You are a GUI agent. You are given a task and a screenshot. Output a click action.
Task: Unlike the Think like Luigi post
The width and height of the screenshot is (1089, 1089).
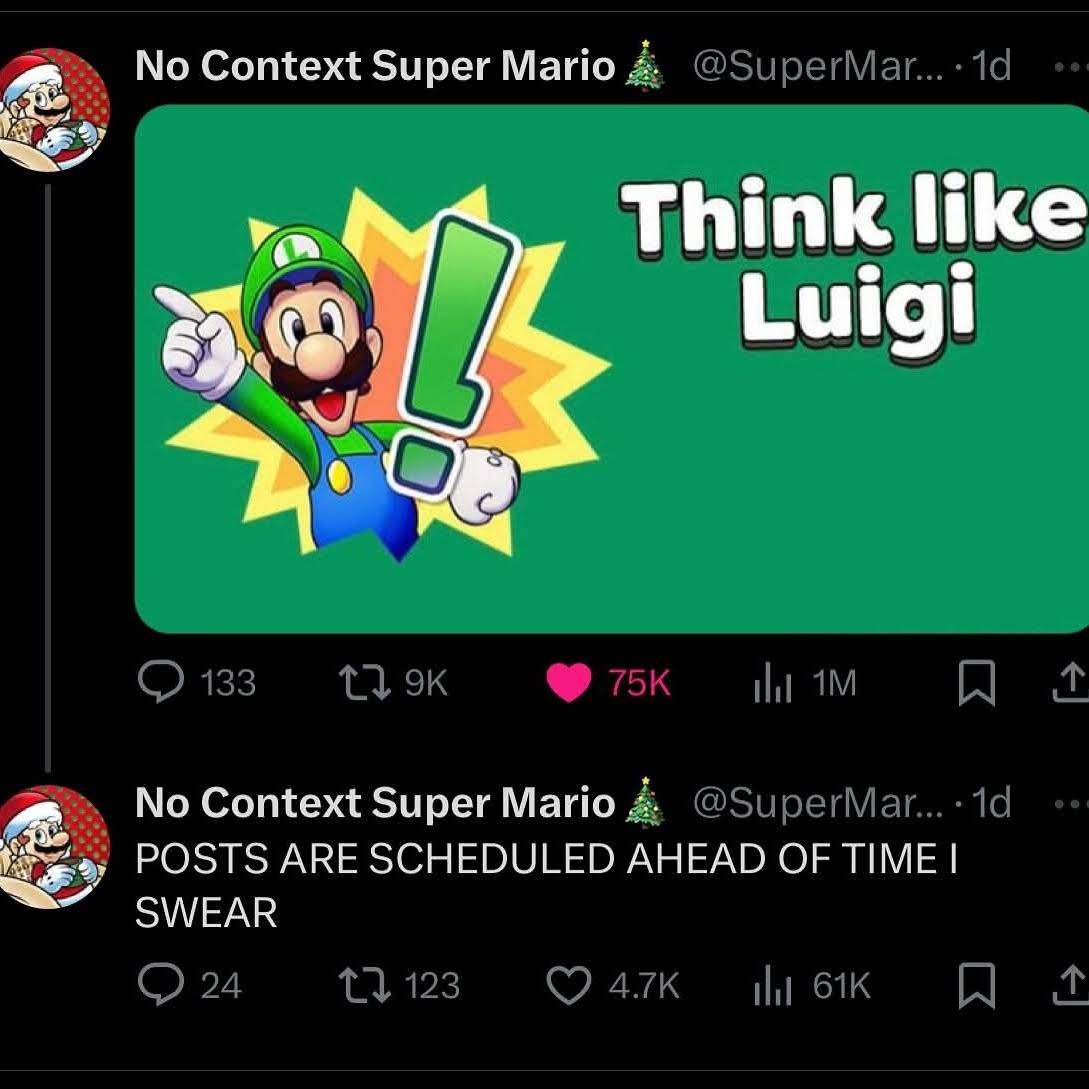point(568,684)
